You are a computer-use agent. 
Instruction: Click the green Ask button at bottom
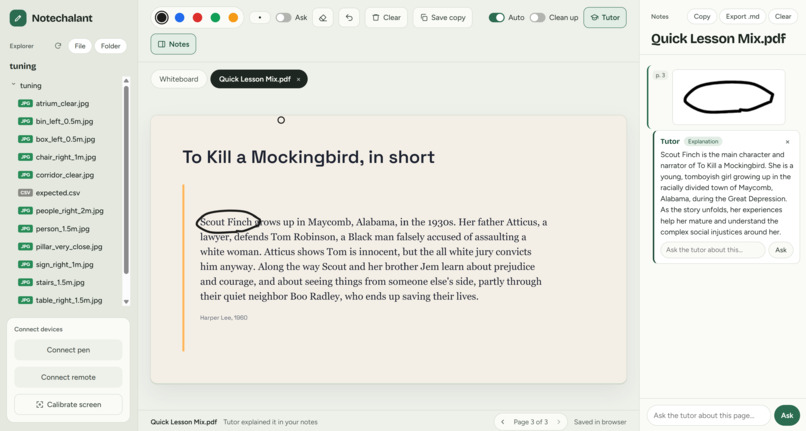tap(787, 415)
